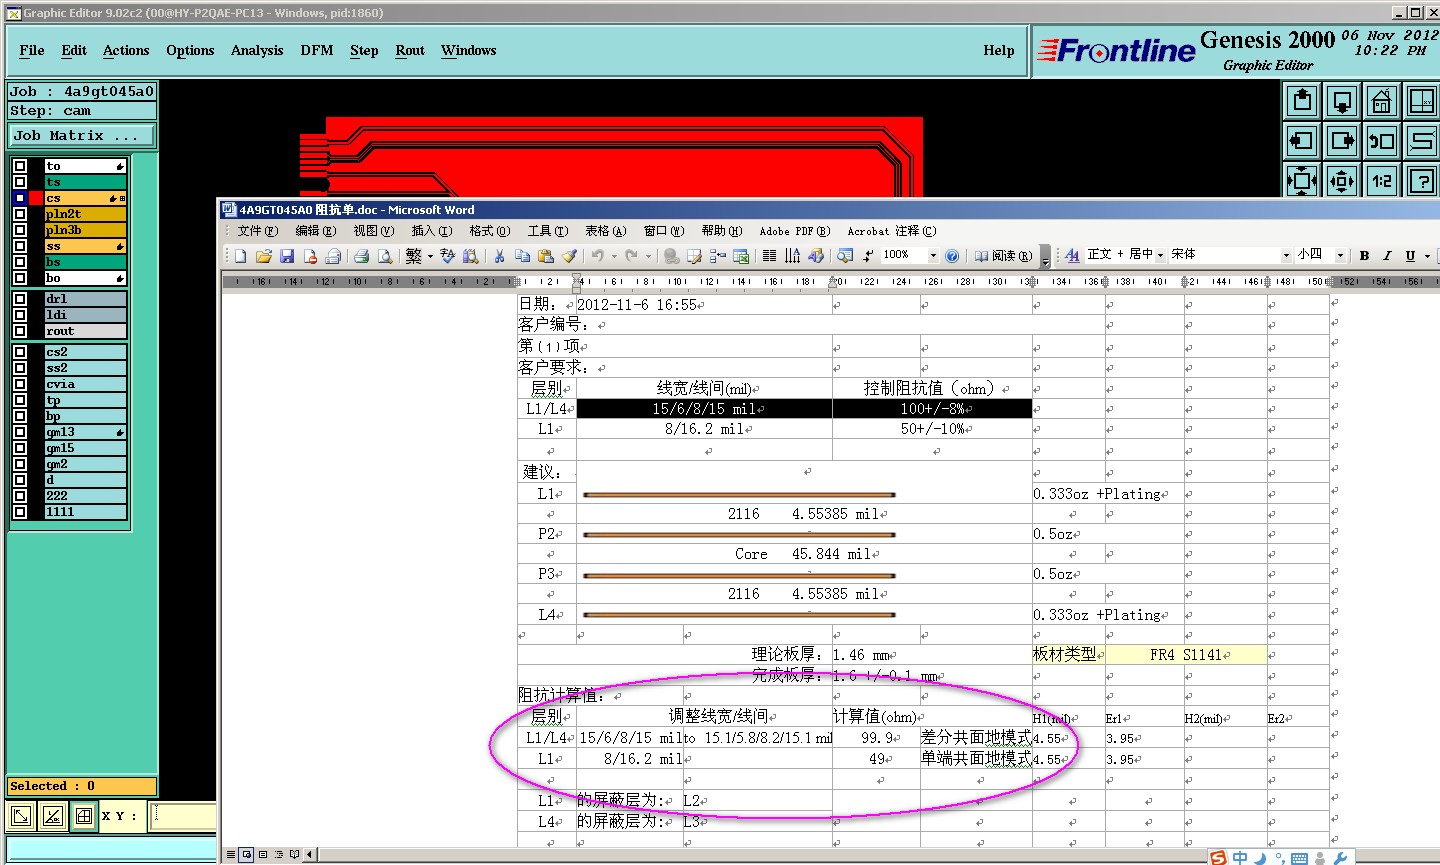Click the New blank document icon in Word
This screenshot has height=865, width=1440.
click(240, 256)
